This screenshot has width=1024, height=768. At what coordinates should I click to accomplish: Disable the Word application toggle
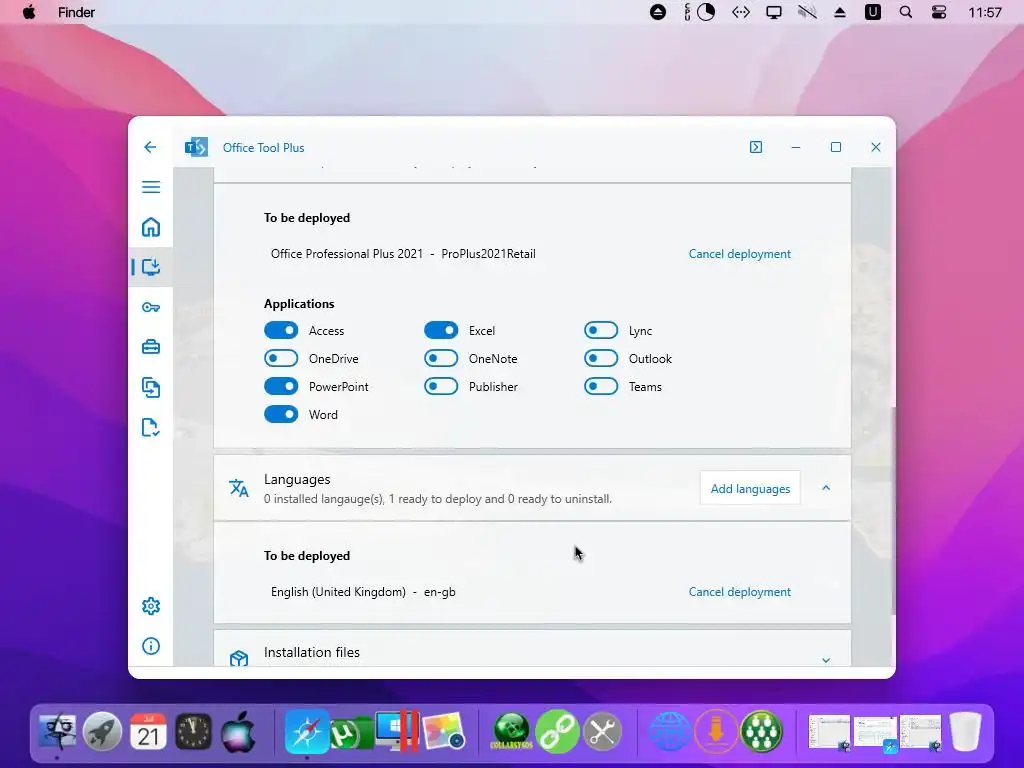[x=281, y=415]
